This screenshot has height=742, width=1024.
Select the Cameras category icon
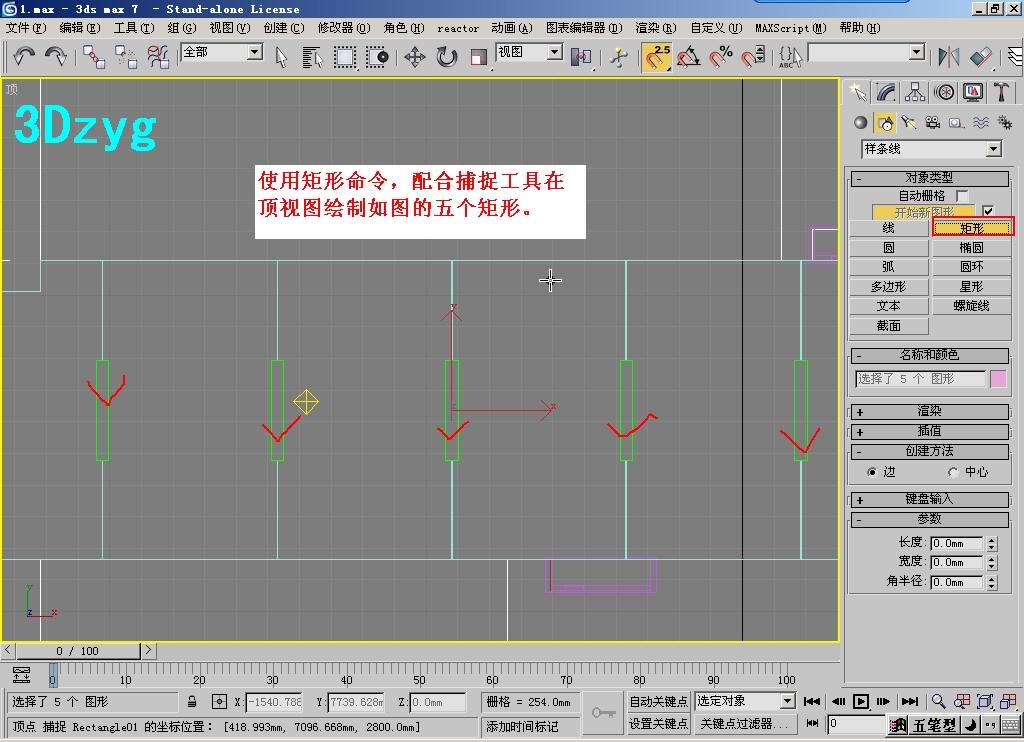tap(932, 123)
